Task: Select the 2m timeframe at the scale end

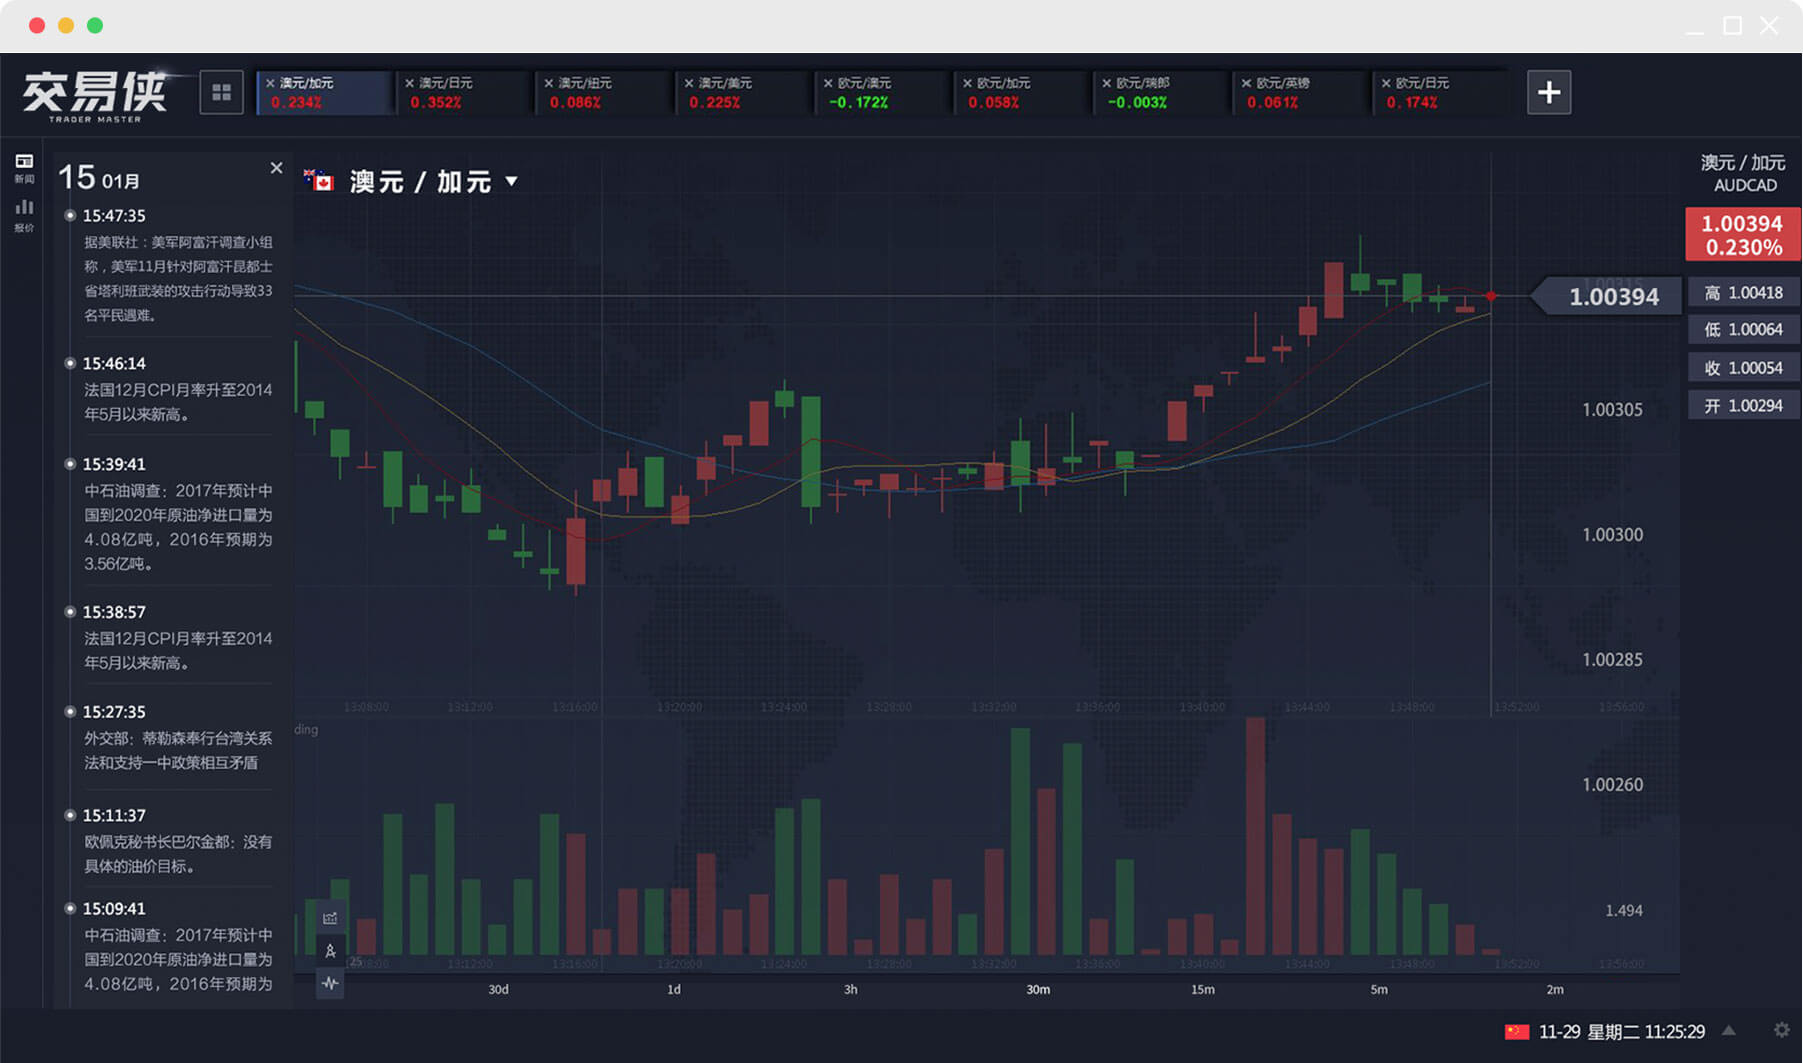Action: tap(1555, 989)
